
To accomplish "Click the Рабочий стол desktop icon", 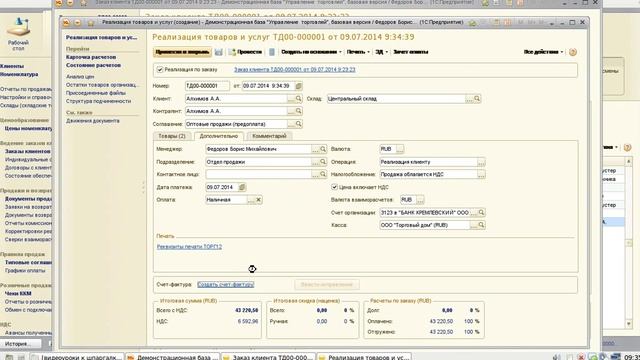I will tap(18, 33).
